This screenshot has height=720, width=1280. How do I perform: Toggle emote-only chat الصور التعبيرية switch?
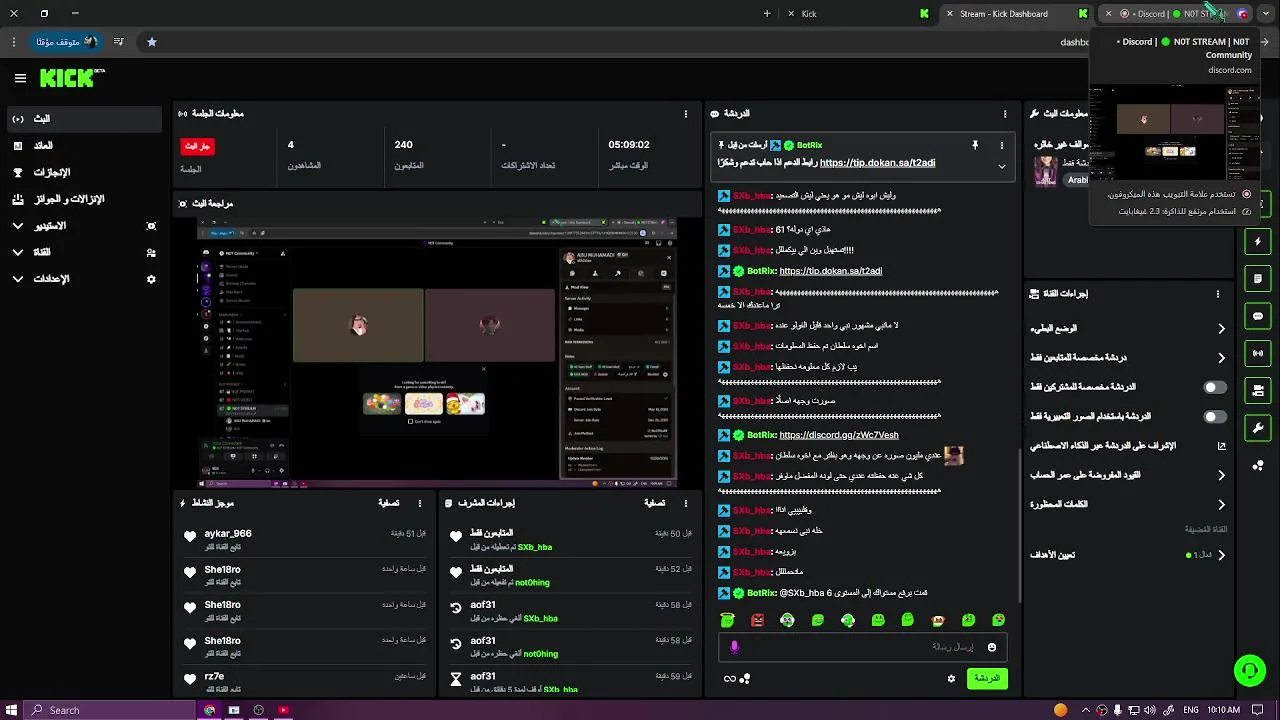(1215, 416)
